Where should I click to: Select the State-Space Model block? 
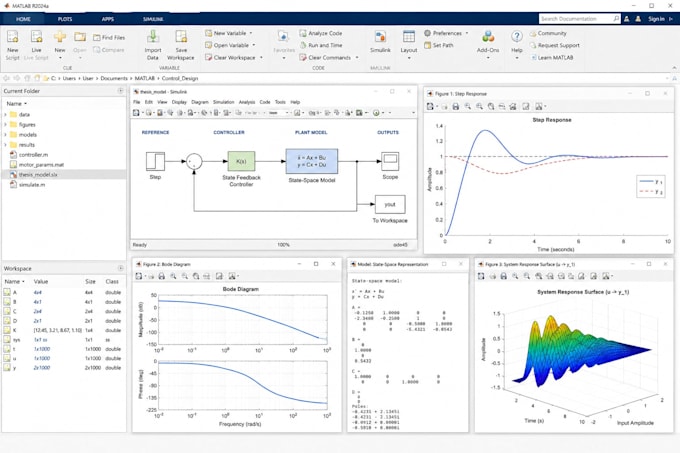point(311,161)
